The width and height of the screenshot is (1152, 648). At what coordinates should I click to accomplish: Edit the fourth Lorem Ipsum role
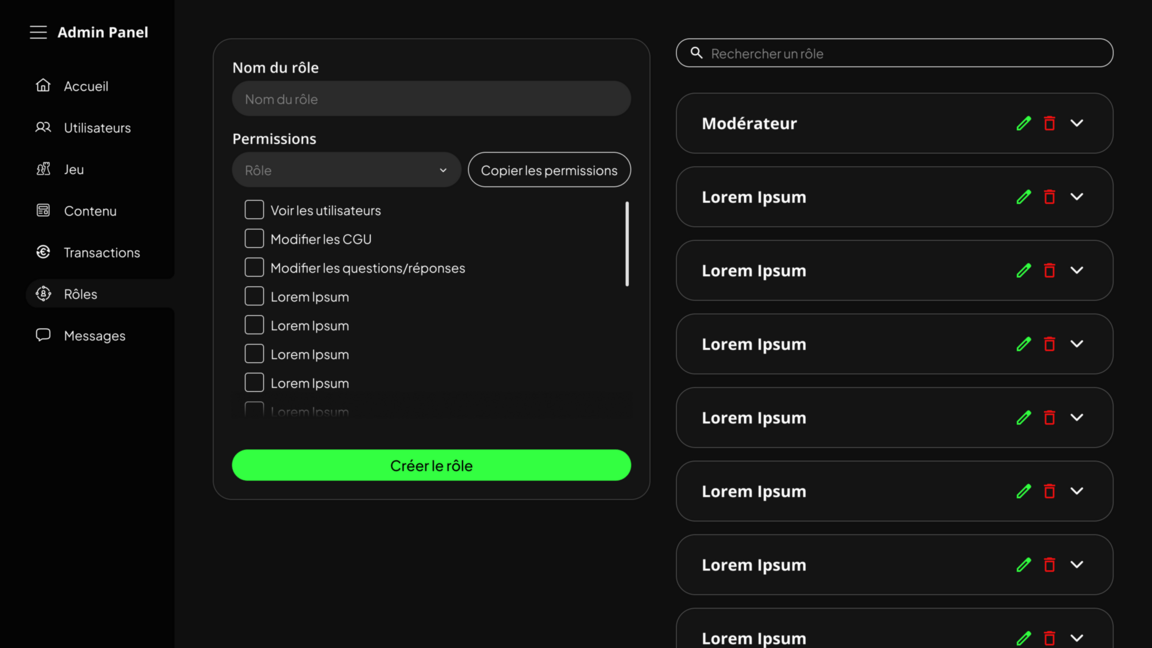click(1023, 417)
